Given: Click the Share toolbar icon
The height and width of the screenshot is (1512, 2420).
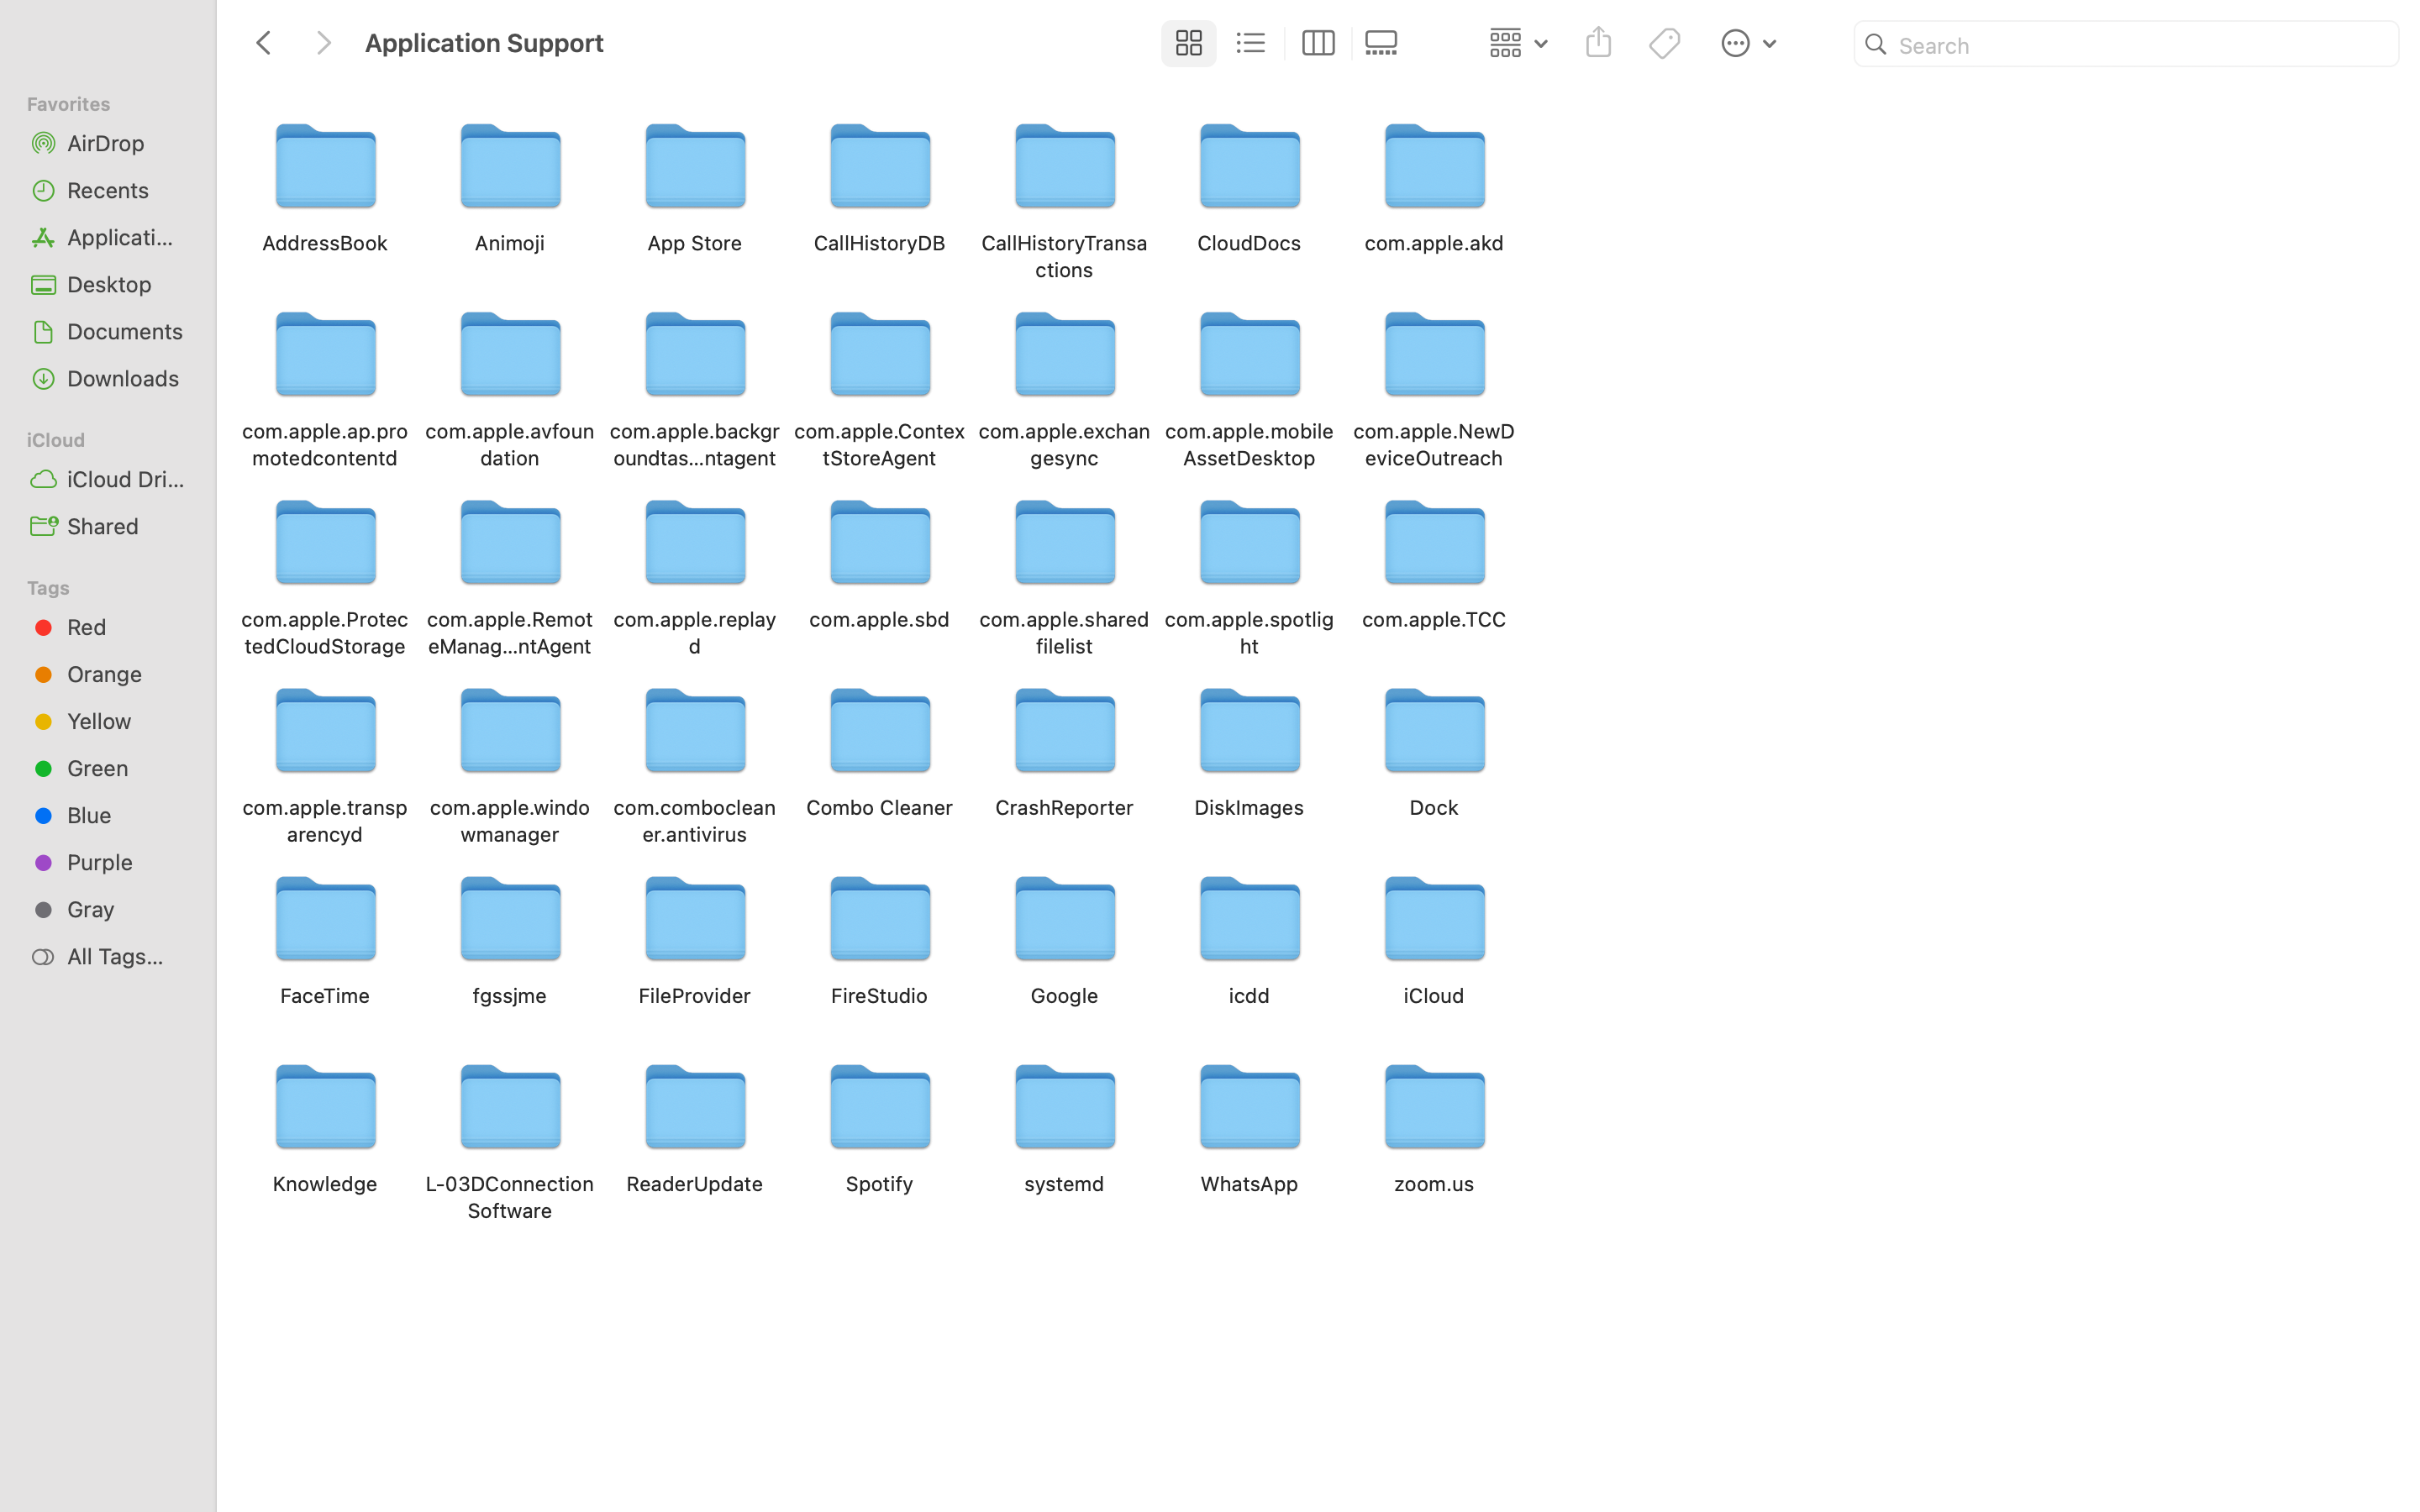Looking at the screenshot, I should [1598, 43].
